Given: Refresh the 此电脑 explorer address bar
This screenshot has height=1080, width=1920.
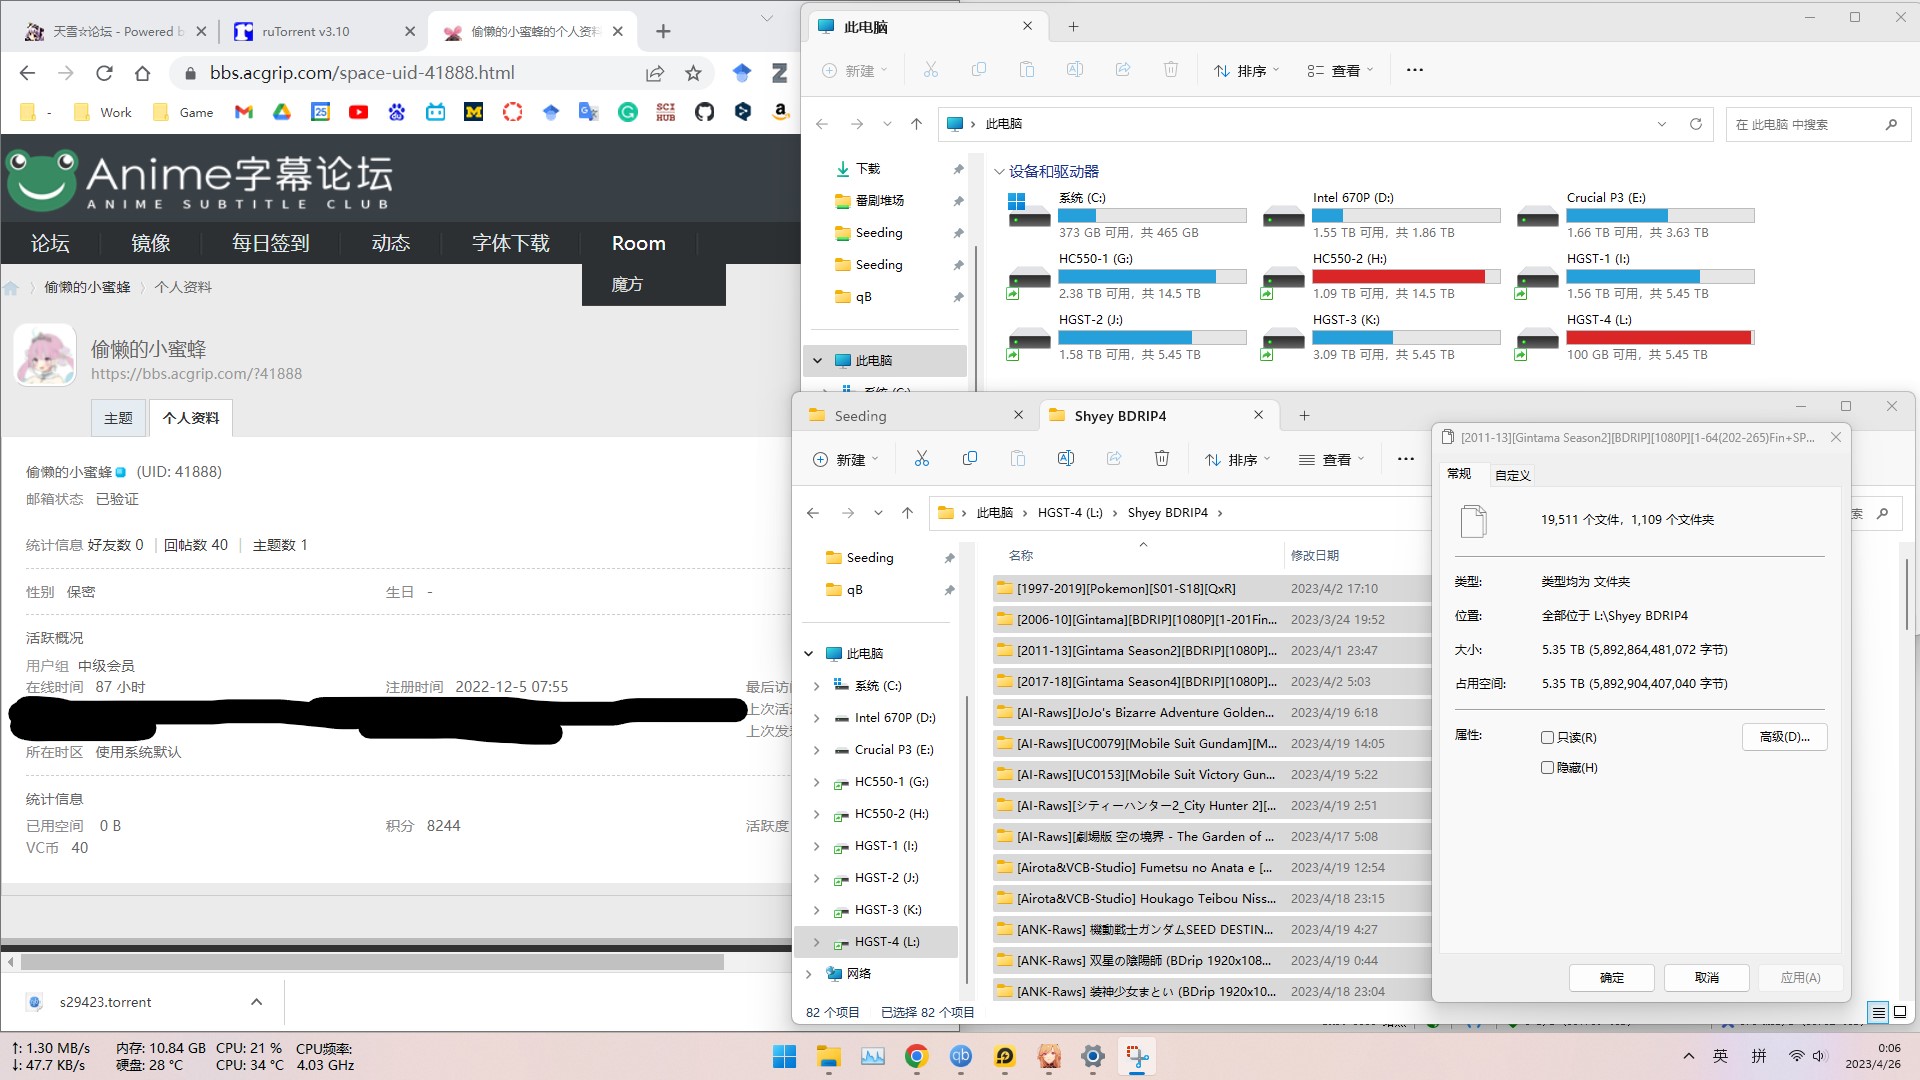Looking at the screenshot, I should 1695,124.
